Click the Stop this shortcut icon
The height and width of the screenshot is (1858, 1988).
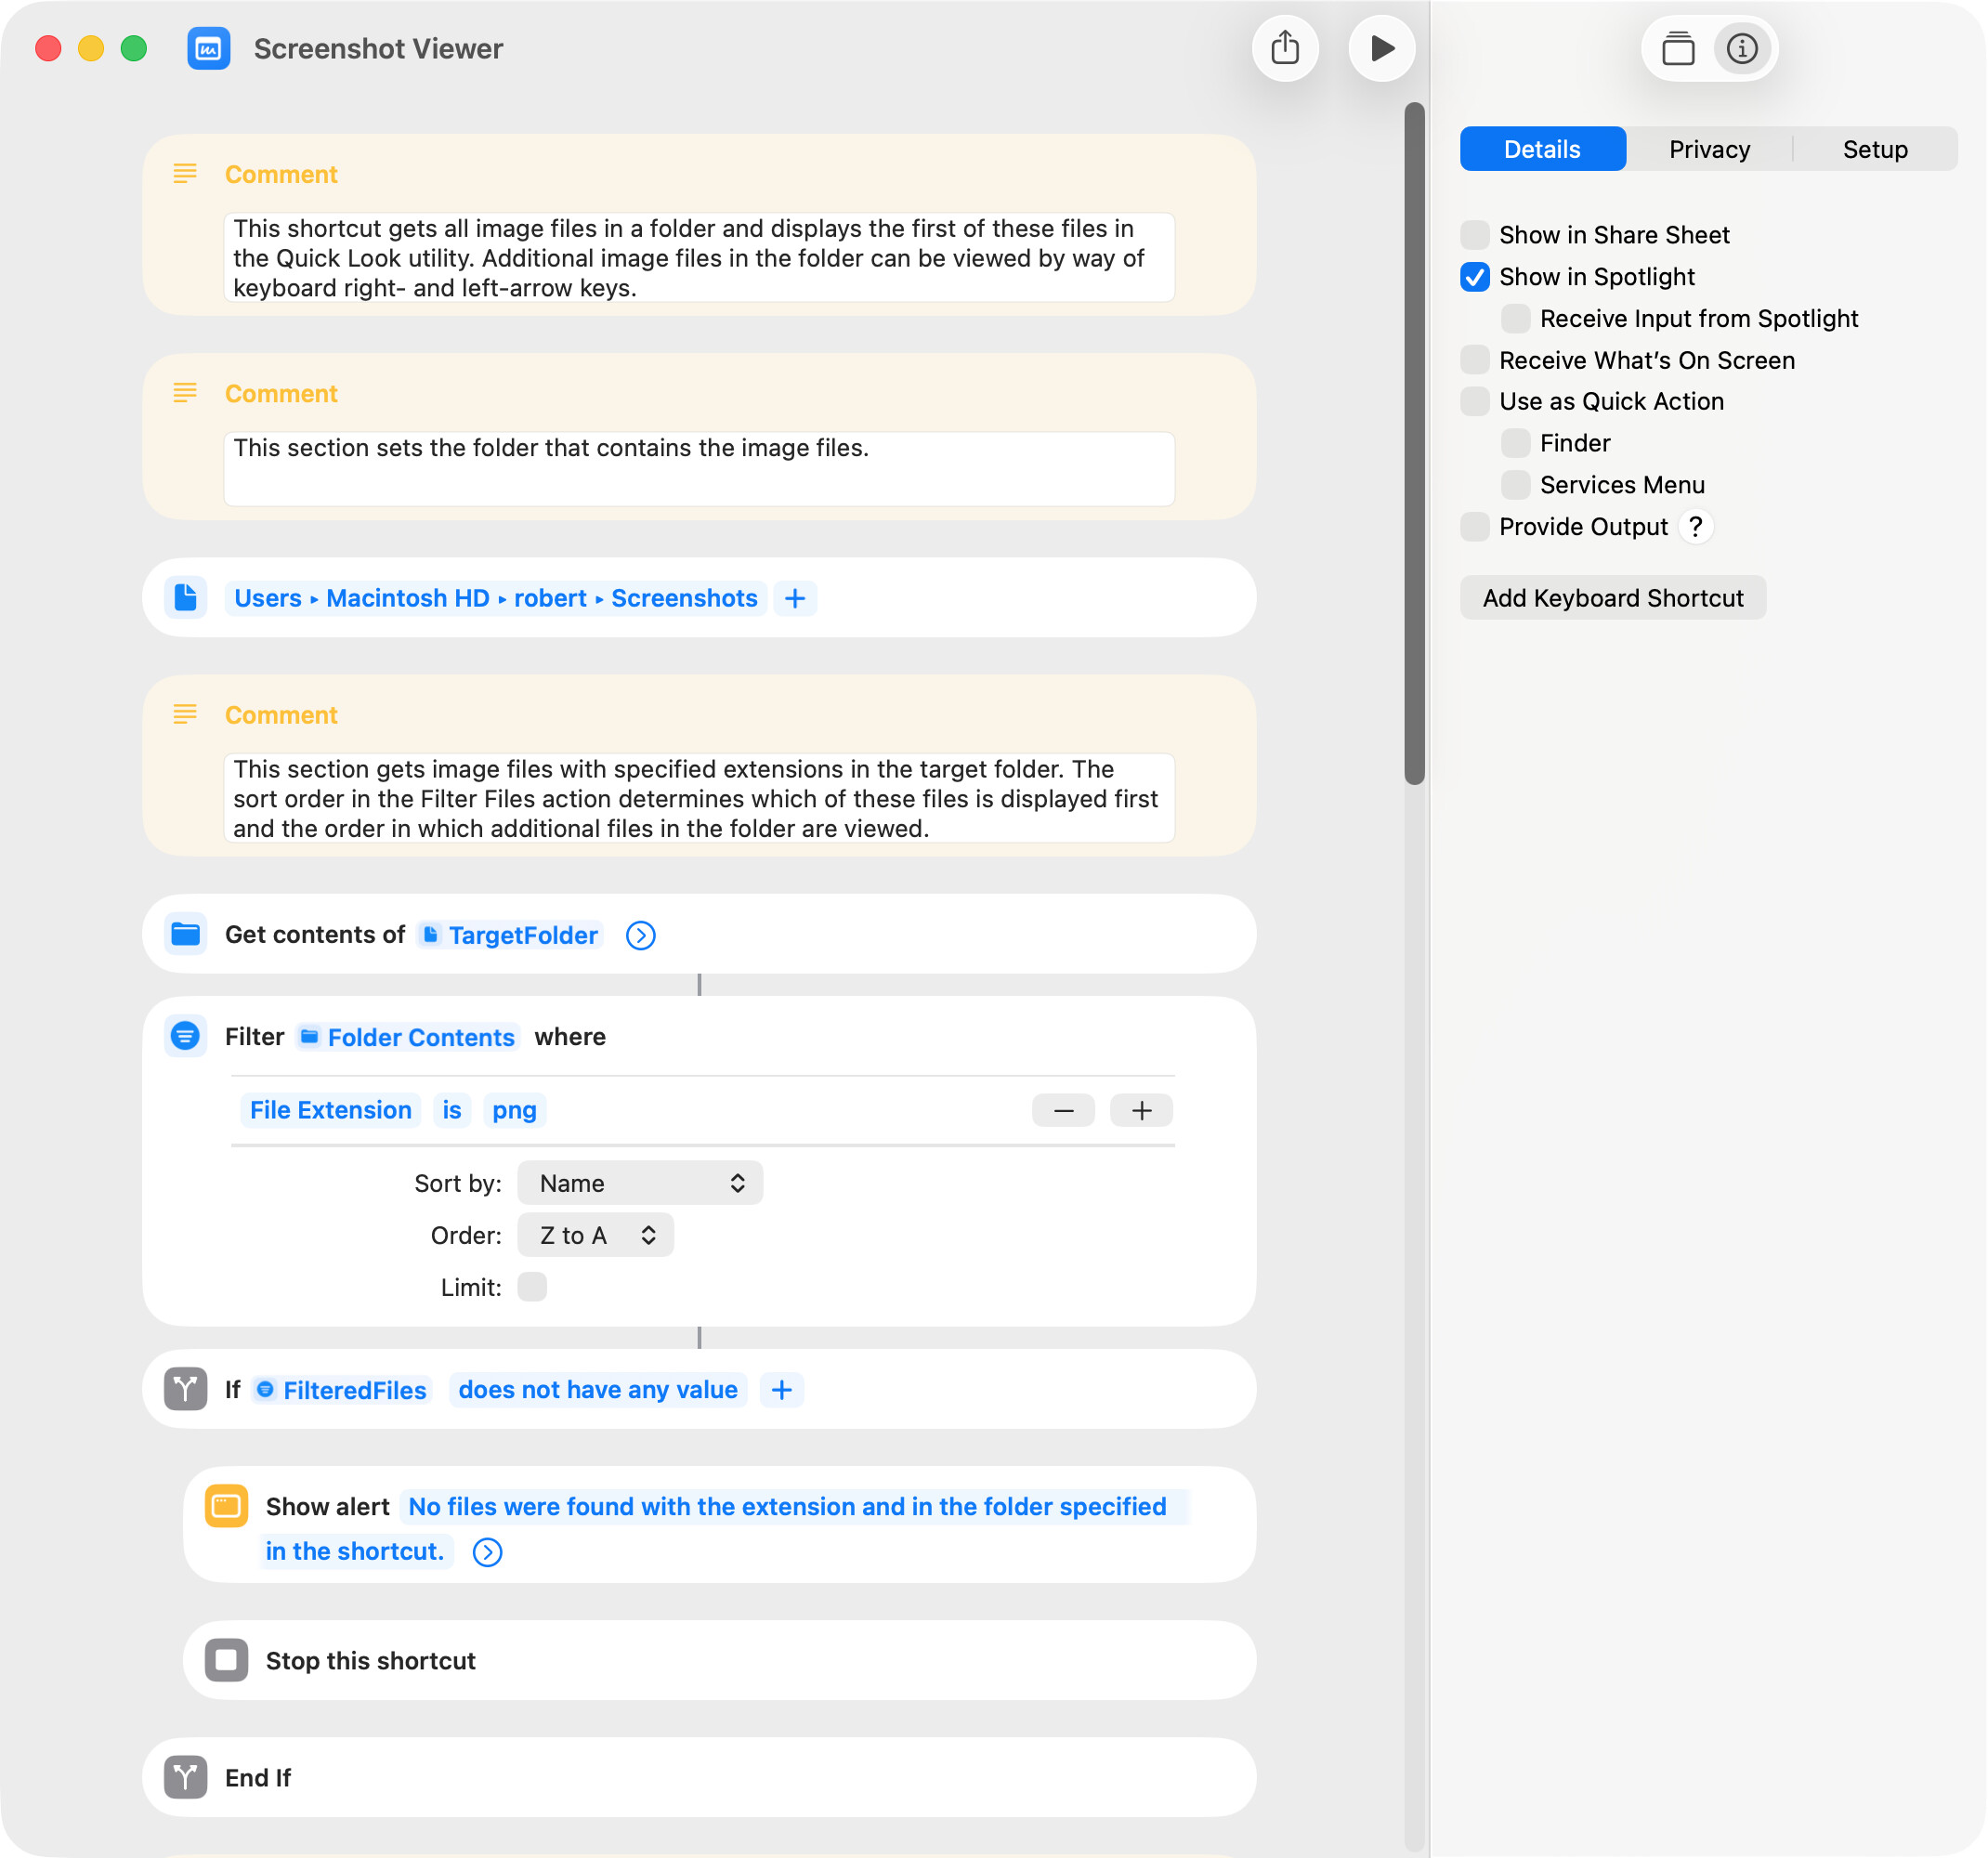pyautogui.click(x=226, y=1660)
